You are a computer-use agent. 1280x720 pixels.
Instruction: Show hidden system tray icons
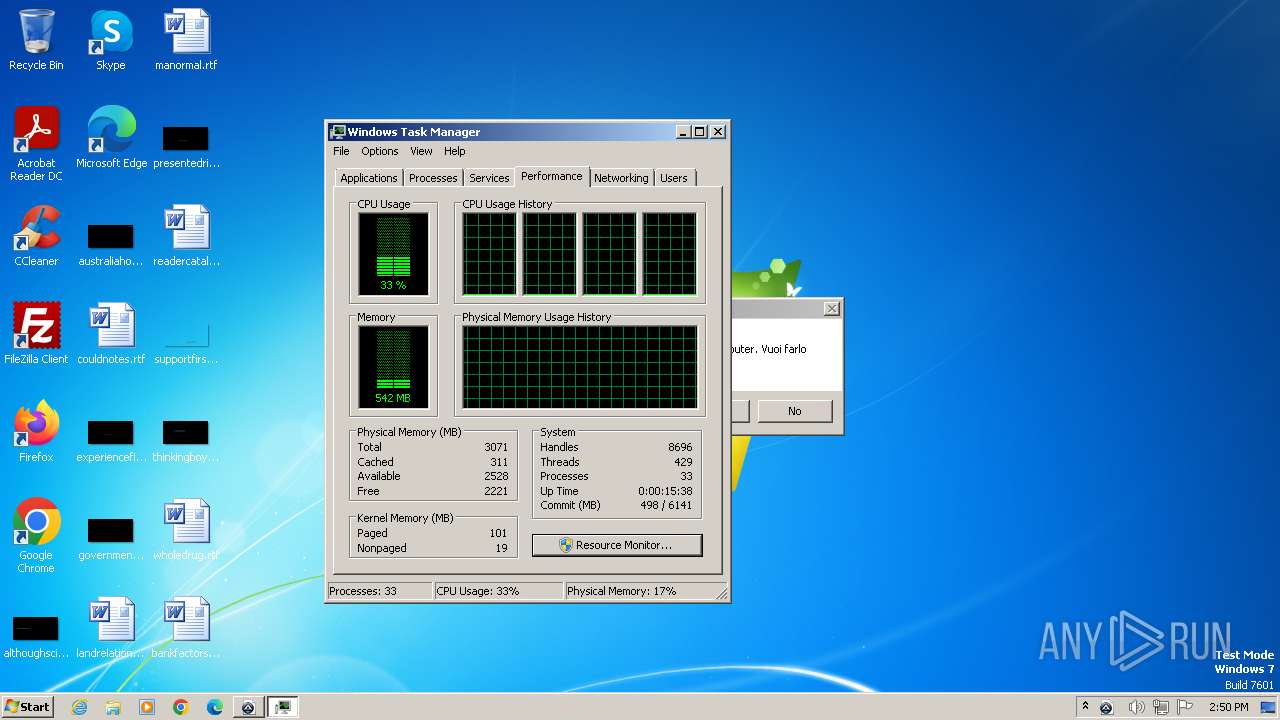[x=1085, y=706]
